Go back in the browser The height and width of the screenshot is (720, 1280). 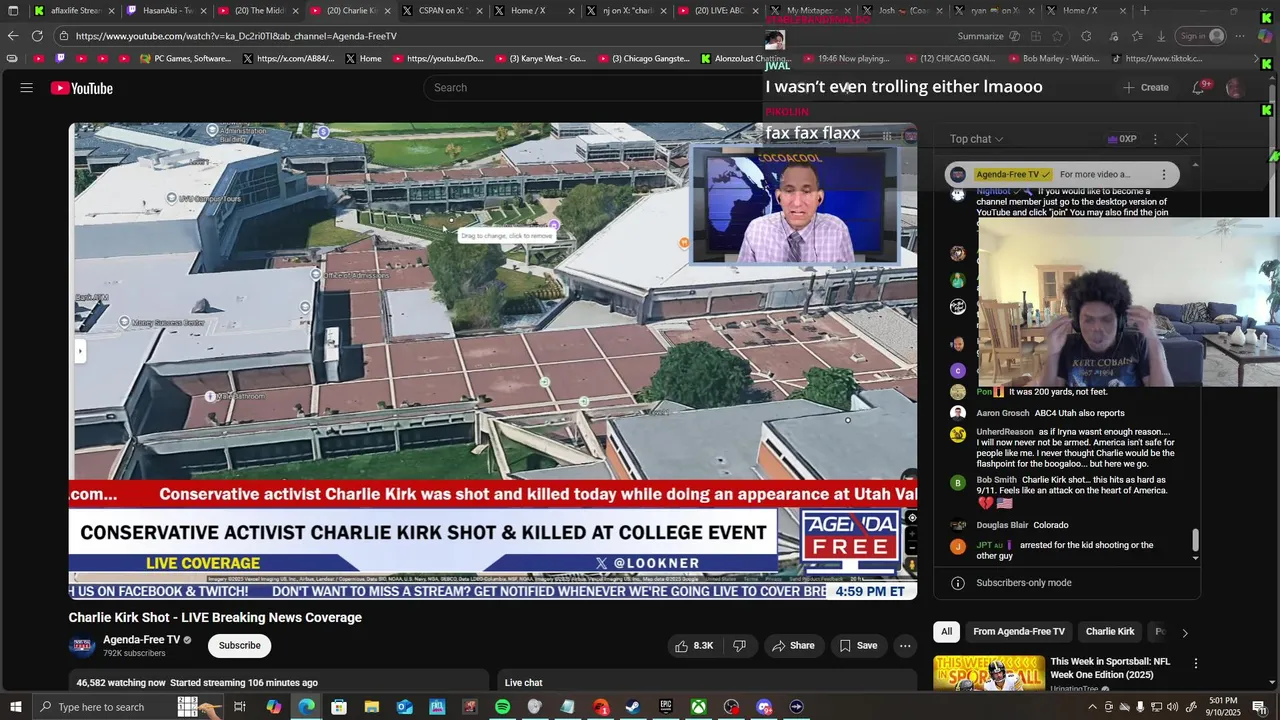(13, 36)
